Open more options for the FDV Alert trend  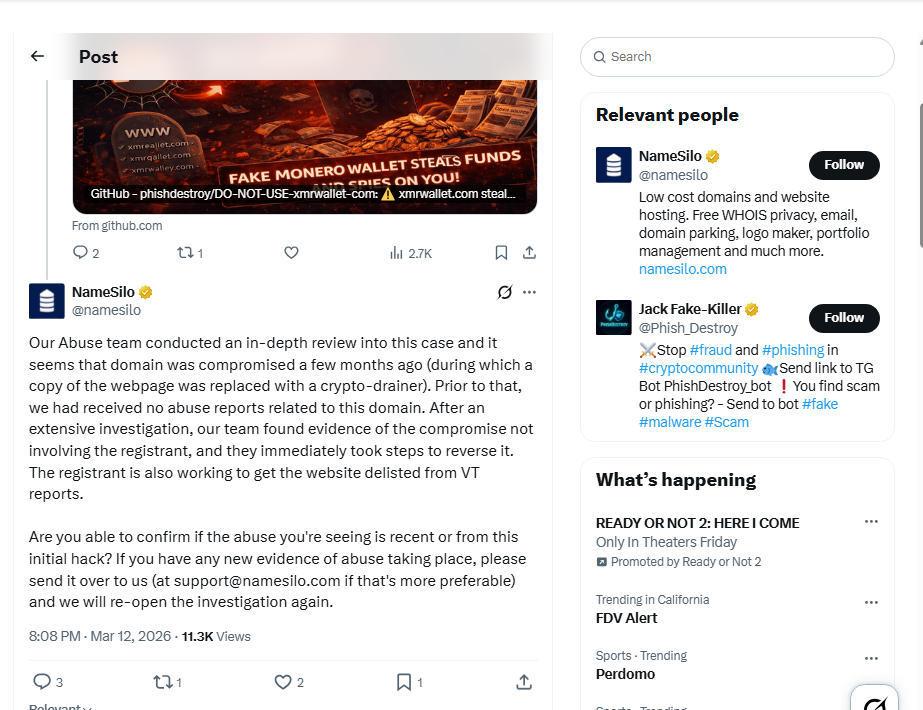[871, 602]
